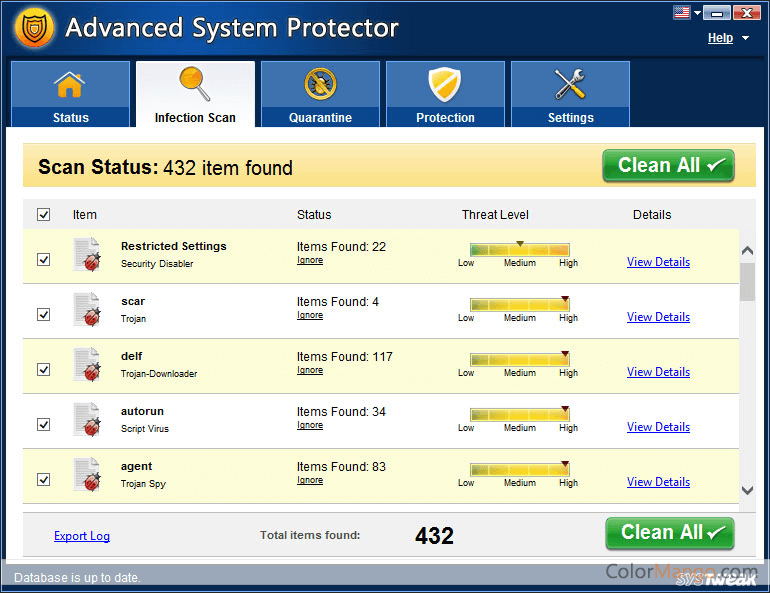Image resolution: width=770 pixels, height=593 pixels.
Task: Click the Restricted Settings threat level bar
Action: click(x=519, y=250)
